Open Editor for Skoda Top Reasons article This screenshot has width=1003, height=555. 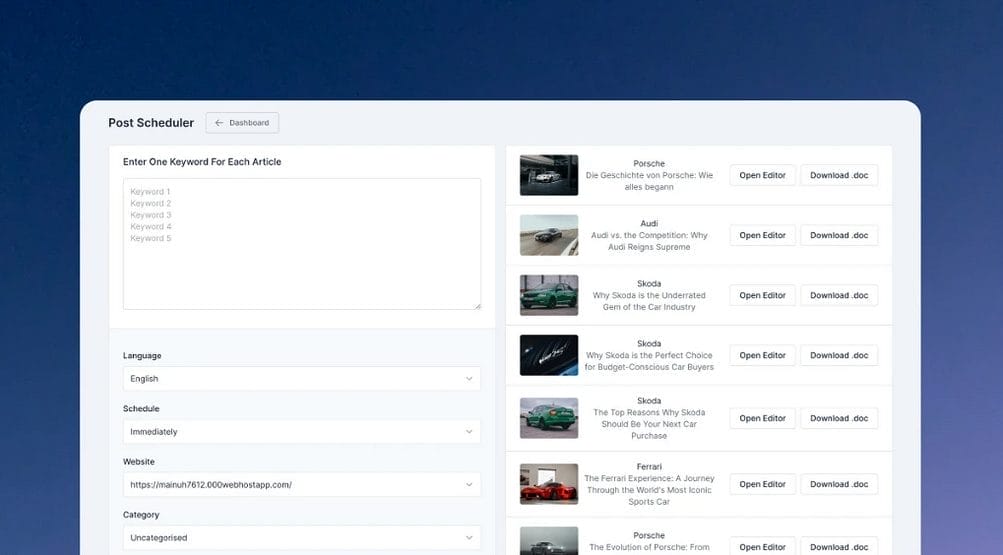[762, 418]
